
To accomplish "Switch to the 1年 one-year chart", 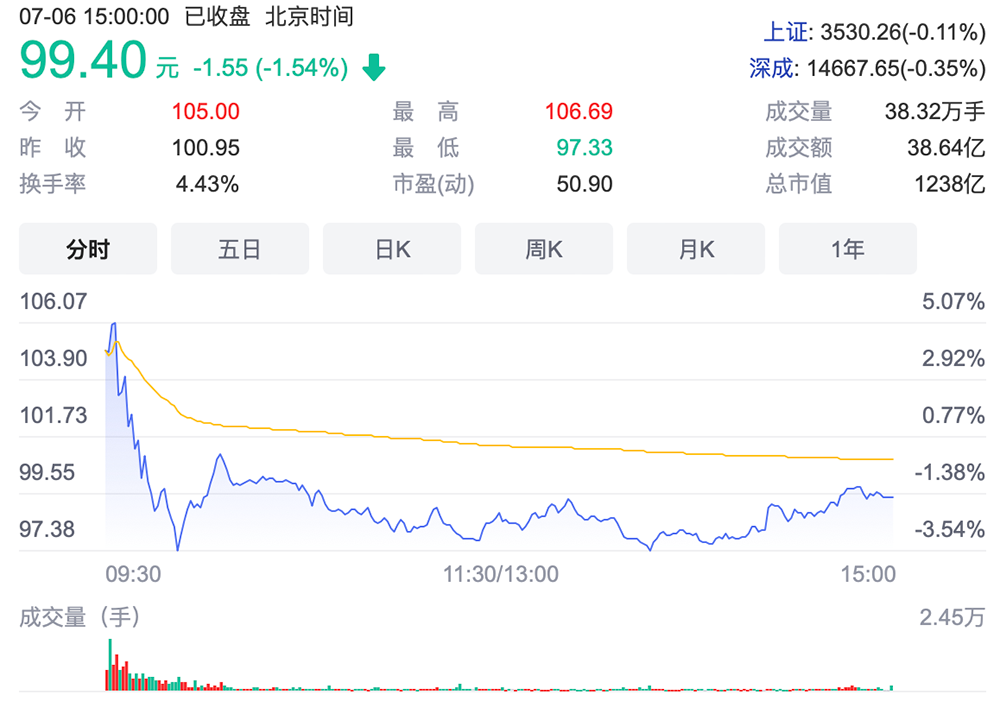I will coord(847,249).
